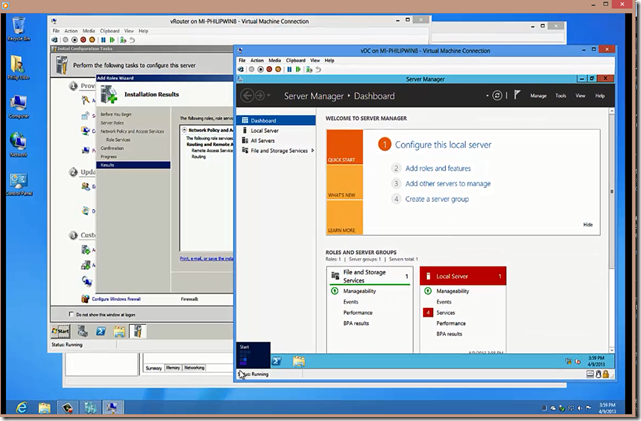
Task: Click Revert icon in vRouter toolbar
Action: 132,40
